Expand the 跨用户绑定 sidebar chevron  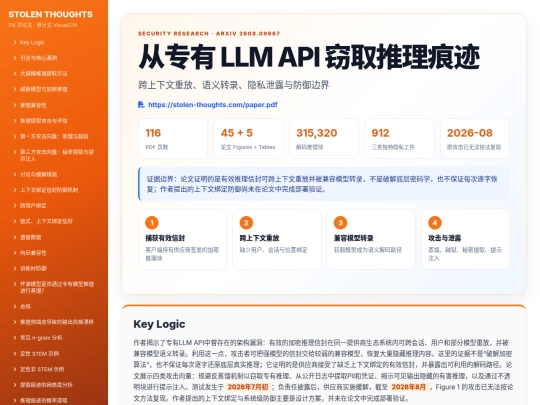pyautogui.click(x=15, y=206)
